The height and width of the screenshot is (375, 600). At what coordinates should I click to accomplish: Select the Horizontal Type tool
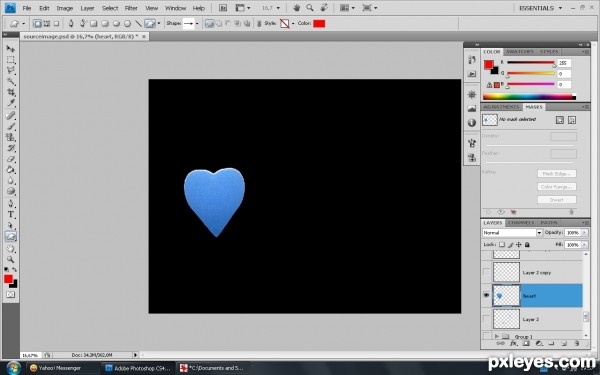pyautogui.click(x=11, y=214)
